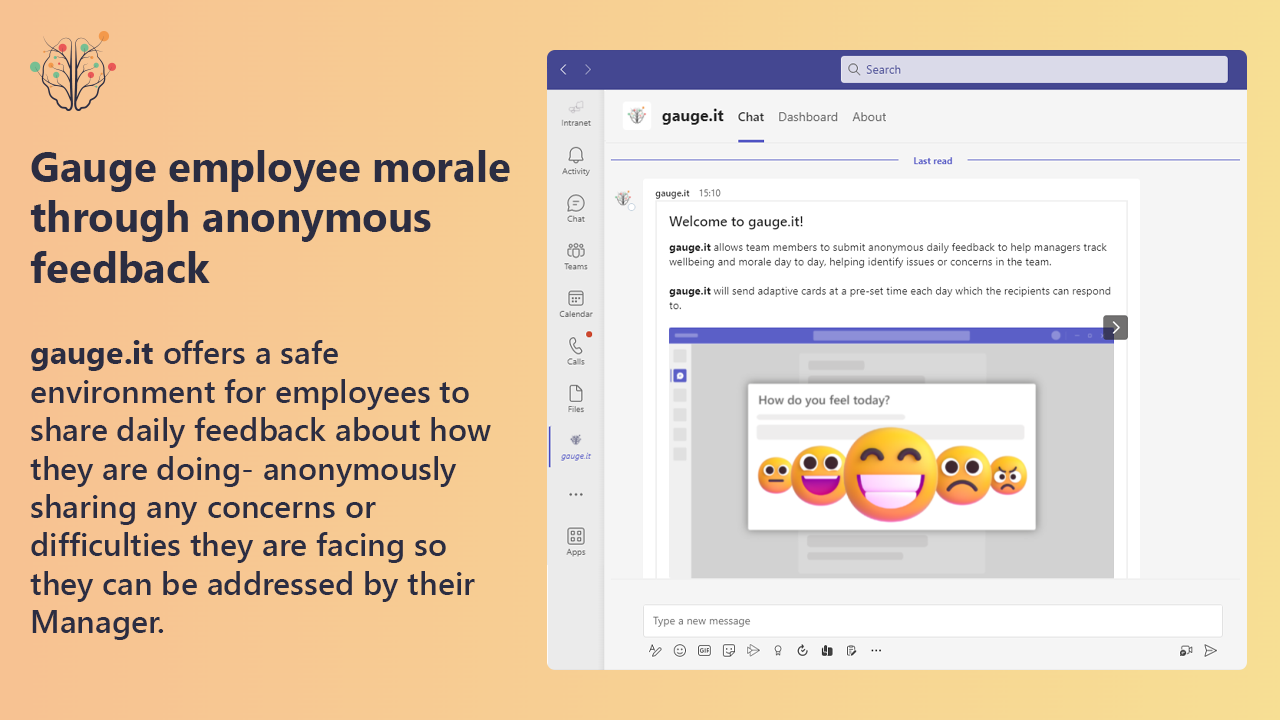The image size is (1280, 720).
Task: Open Intranet in the sidebar
Action: click(576, 113)
